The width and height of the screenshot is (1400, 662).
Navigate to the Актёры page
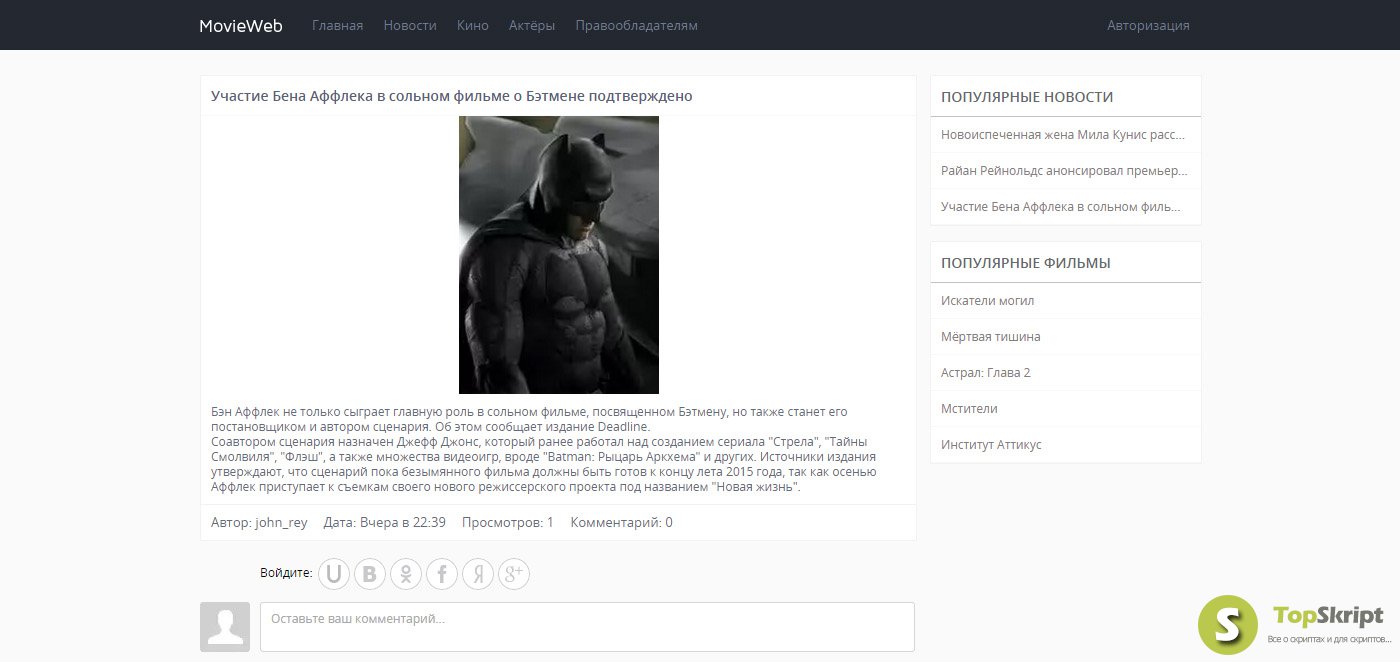click(x=532, y=25)
